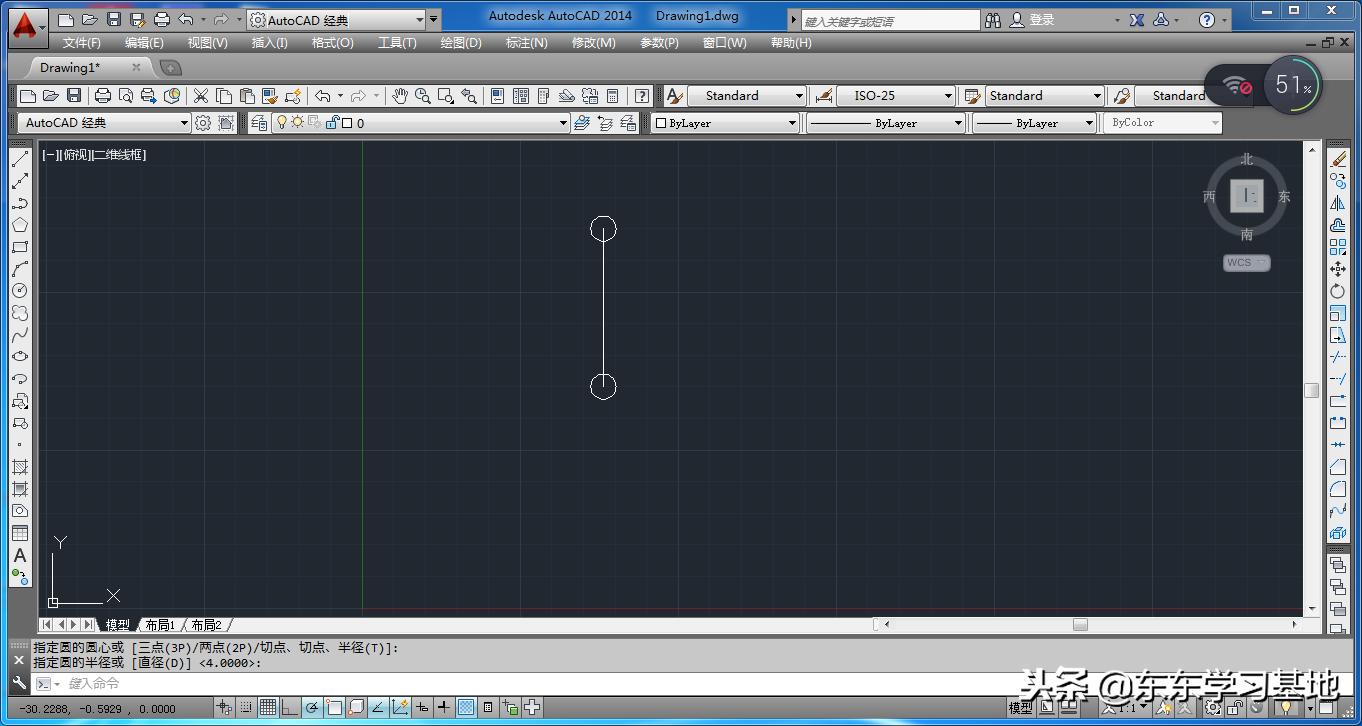1362x726 pixels.
Task: Toggle Snap Mode in status bar
Action: (247, 708)
